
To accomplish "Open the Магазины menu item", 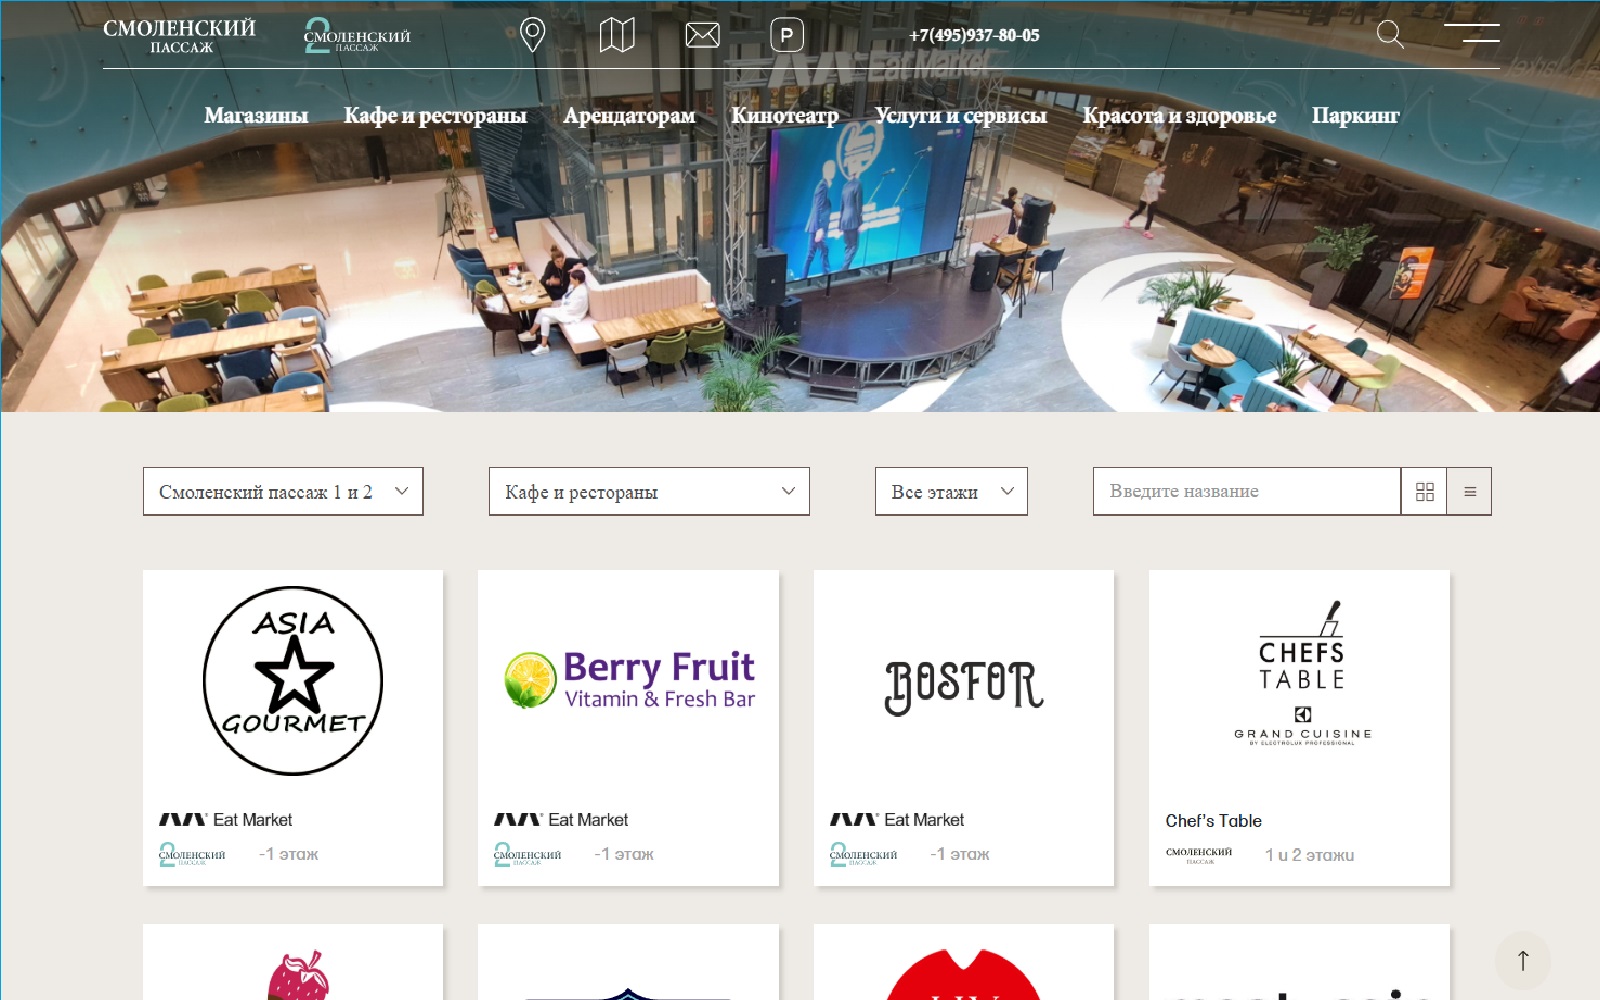I will [256, 115].
